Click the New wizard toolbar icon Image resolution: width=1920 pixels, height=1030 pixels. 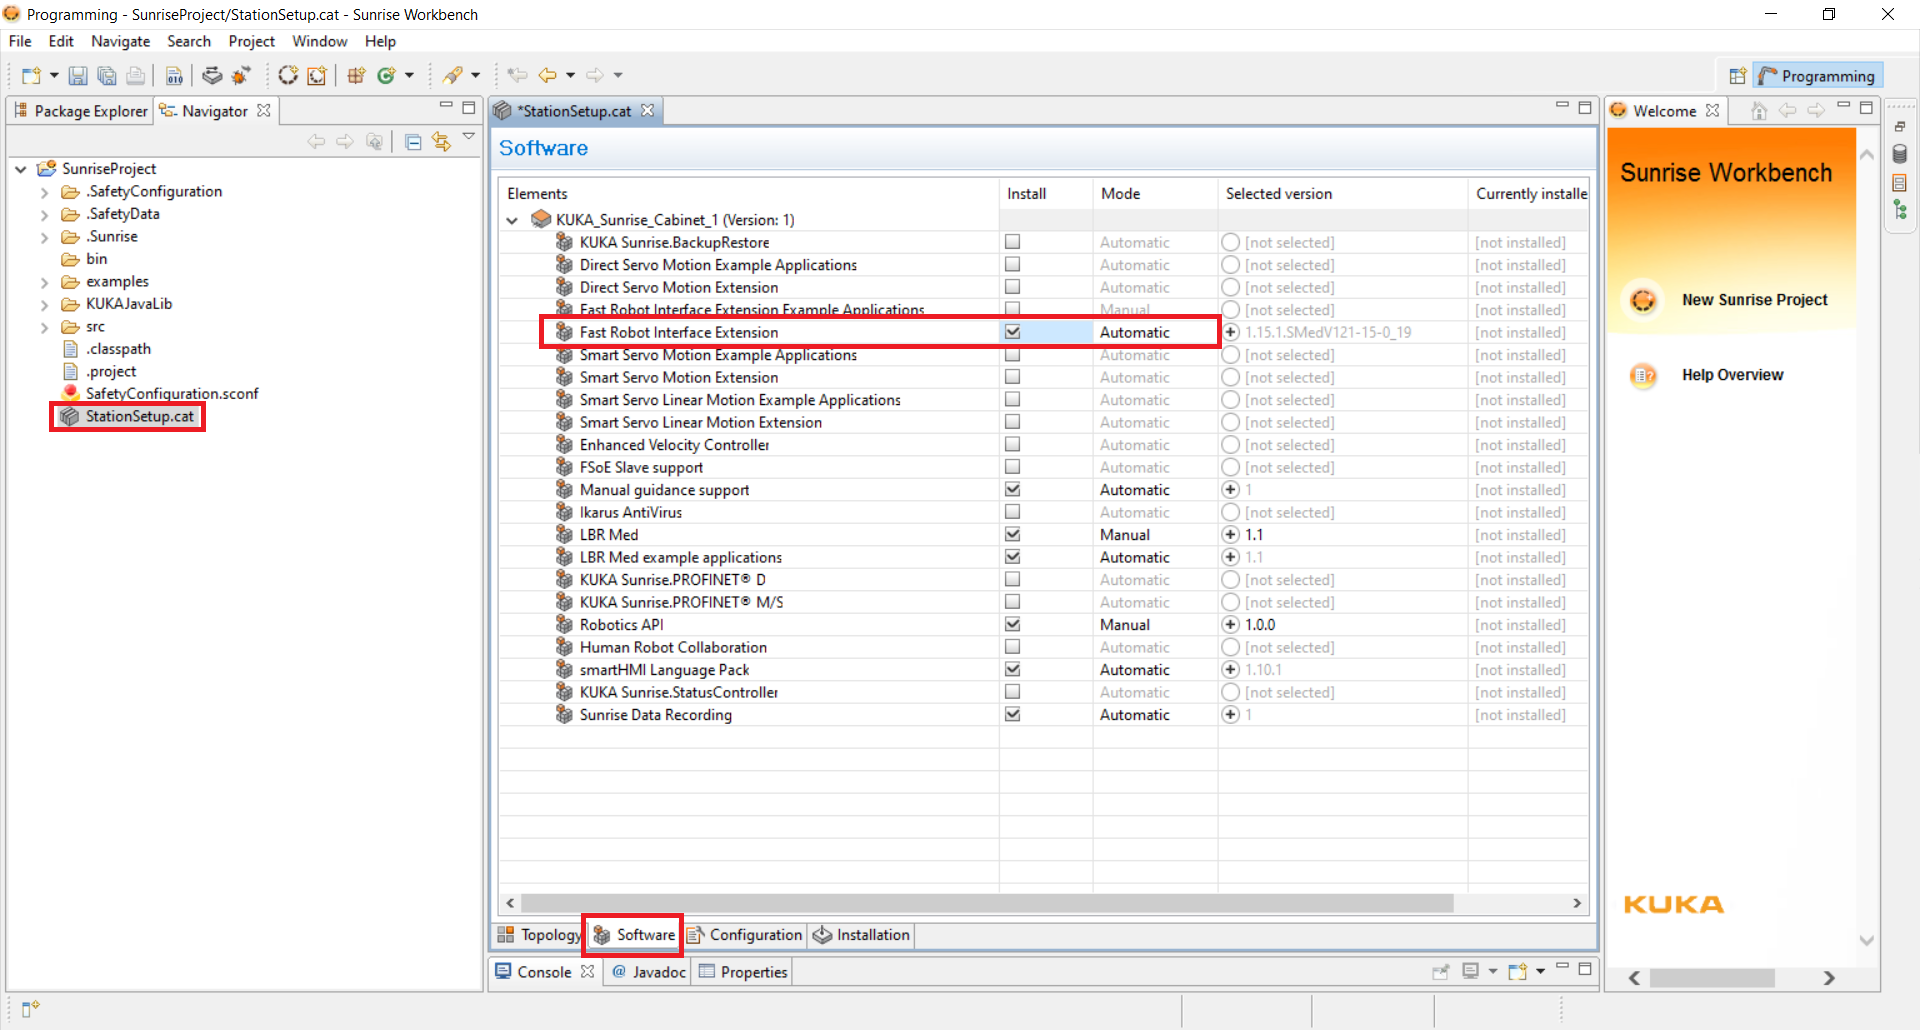tap(31, 75)
